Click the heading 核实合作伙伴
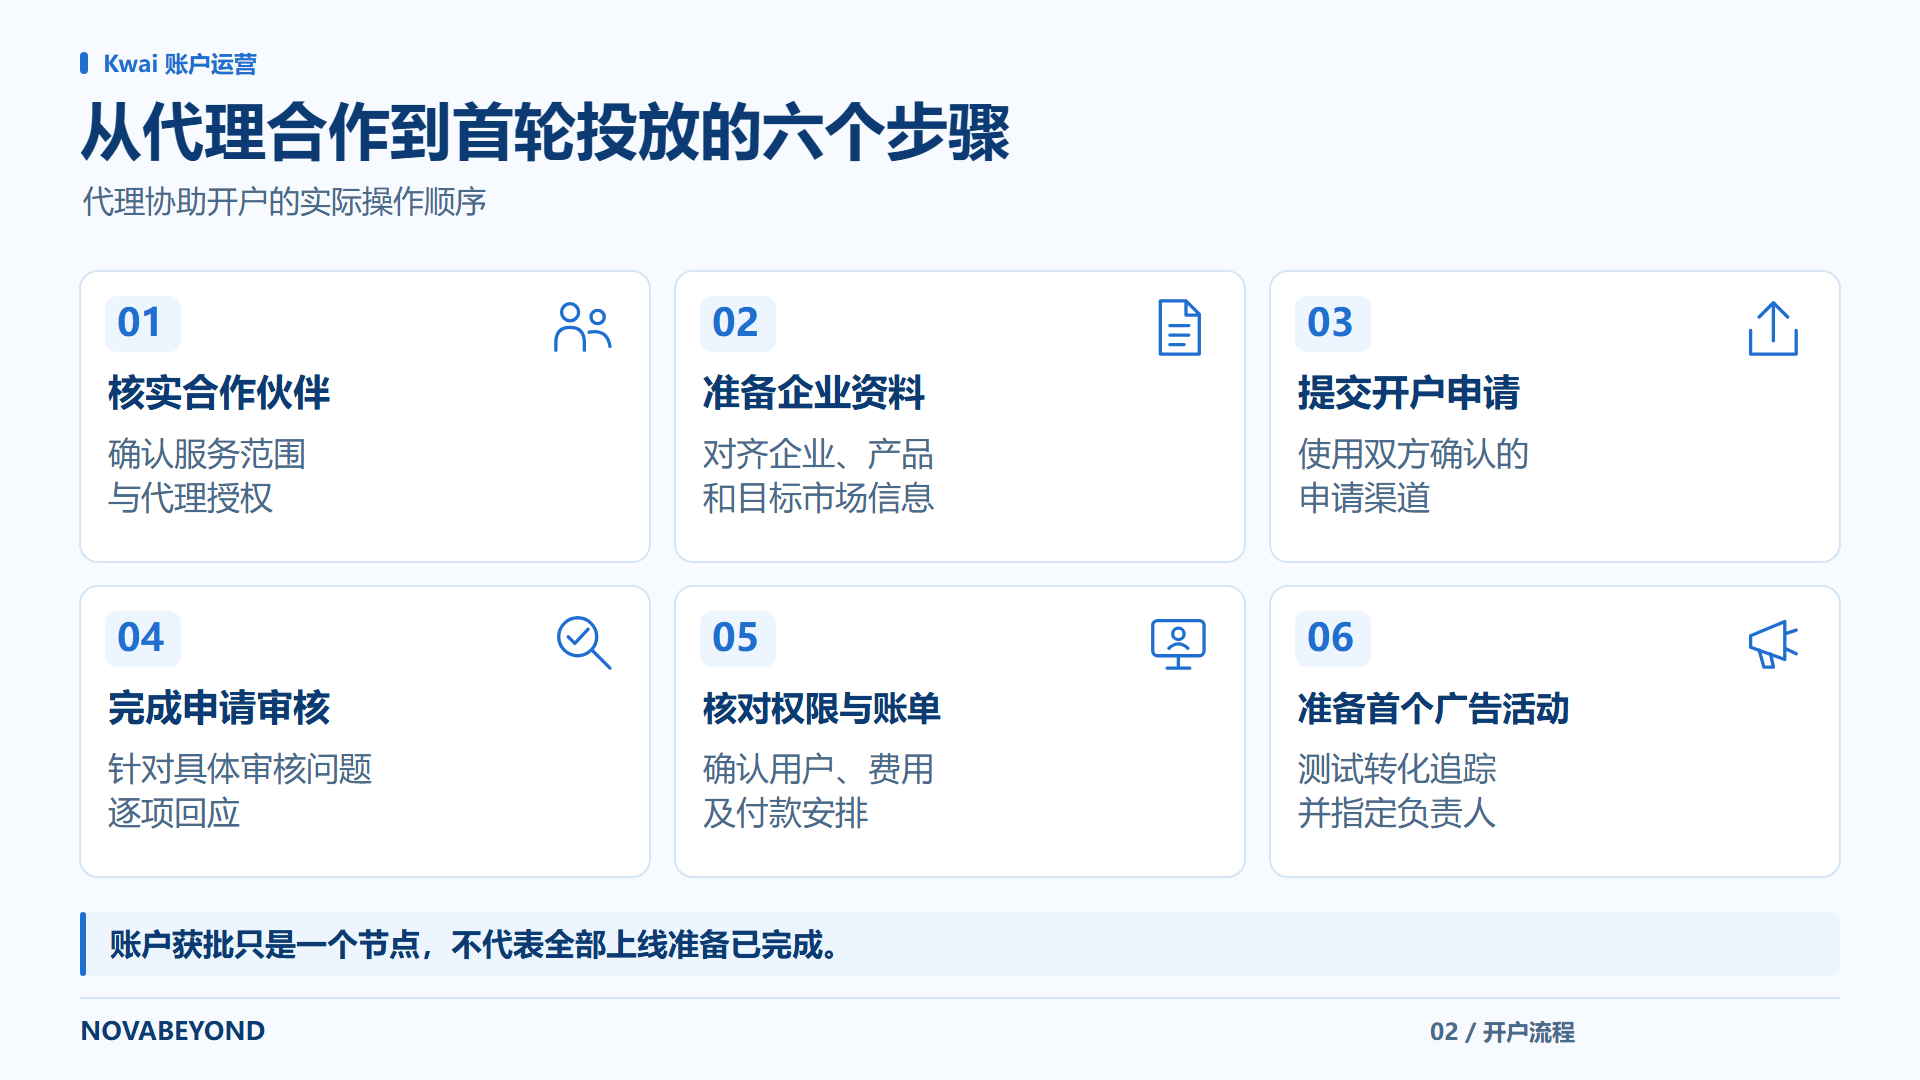Screen dimensions: 1920x1080 pos(219,393)
